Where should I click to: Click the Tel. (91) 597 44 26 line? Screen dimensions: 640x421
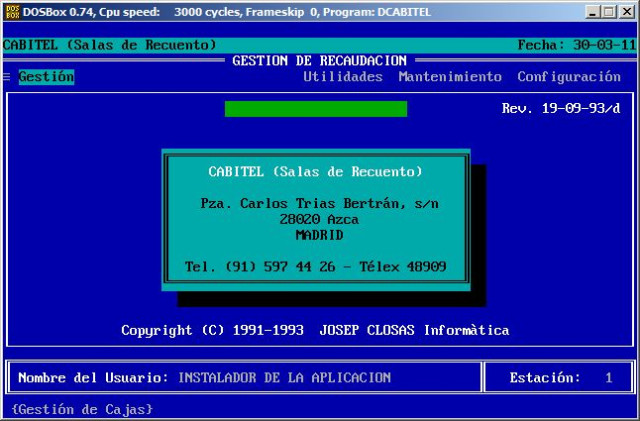click(316, 267)
